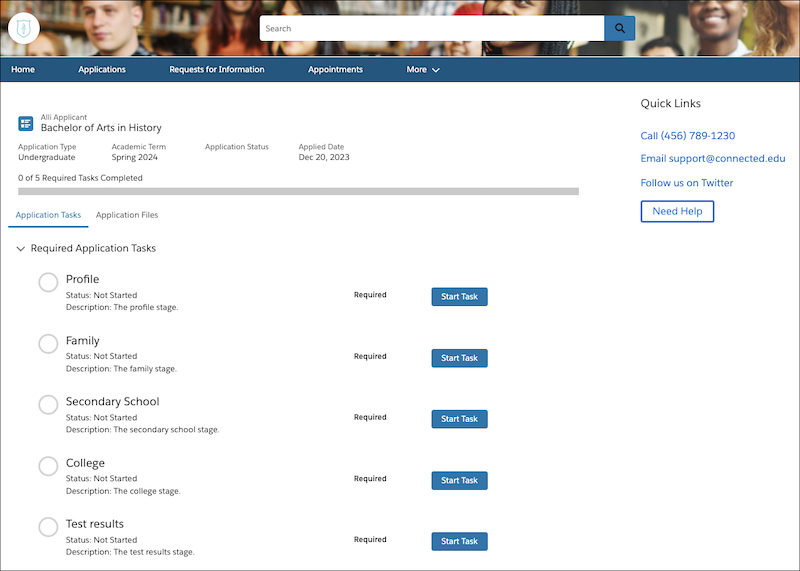
Task: Click the application record icon beside Alli Applicant
Action: [x=26, y=124]
